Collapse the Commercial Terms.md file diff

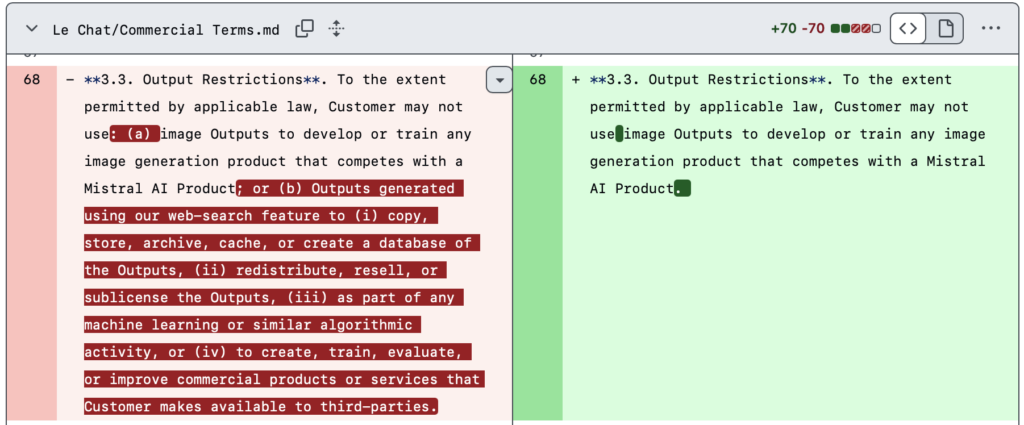[x=33, y=28]
